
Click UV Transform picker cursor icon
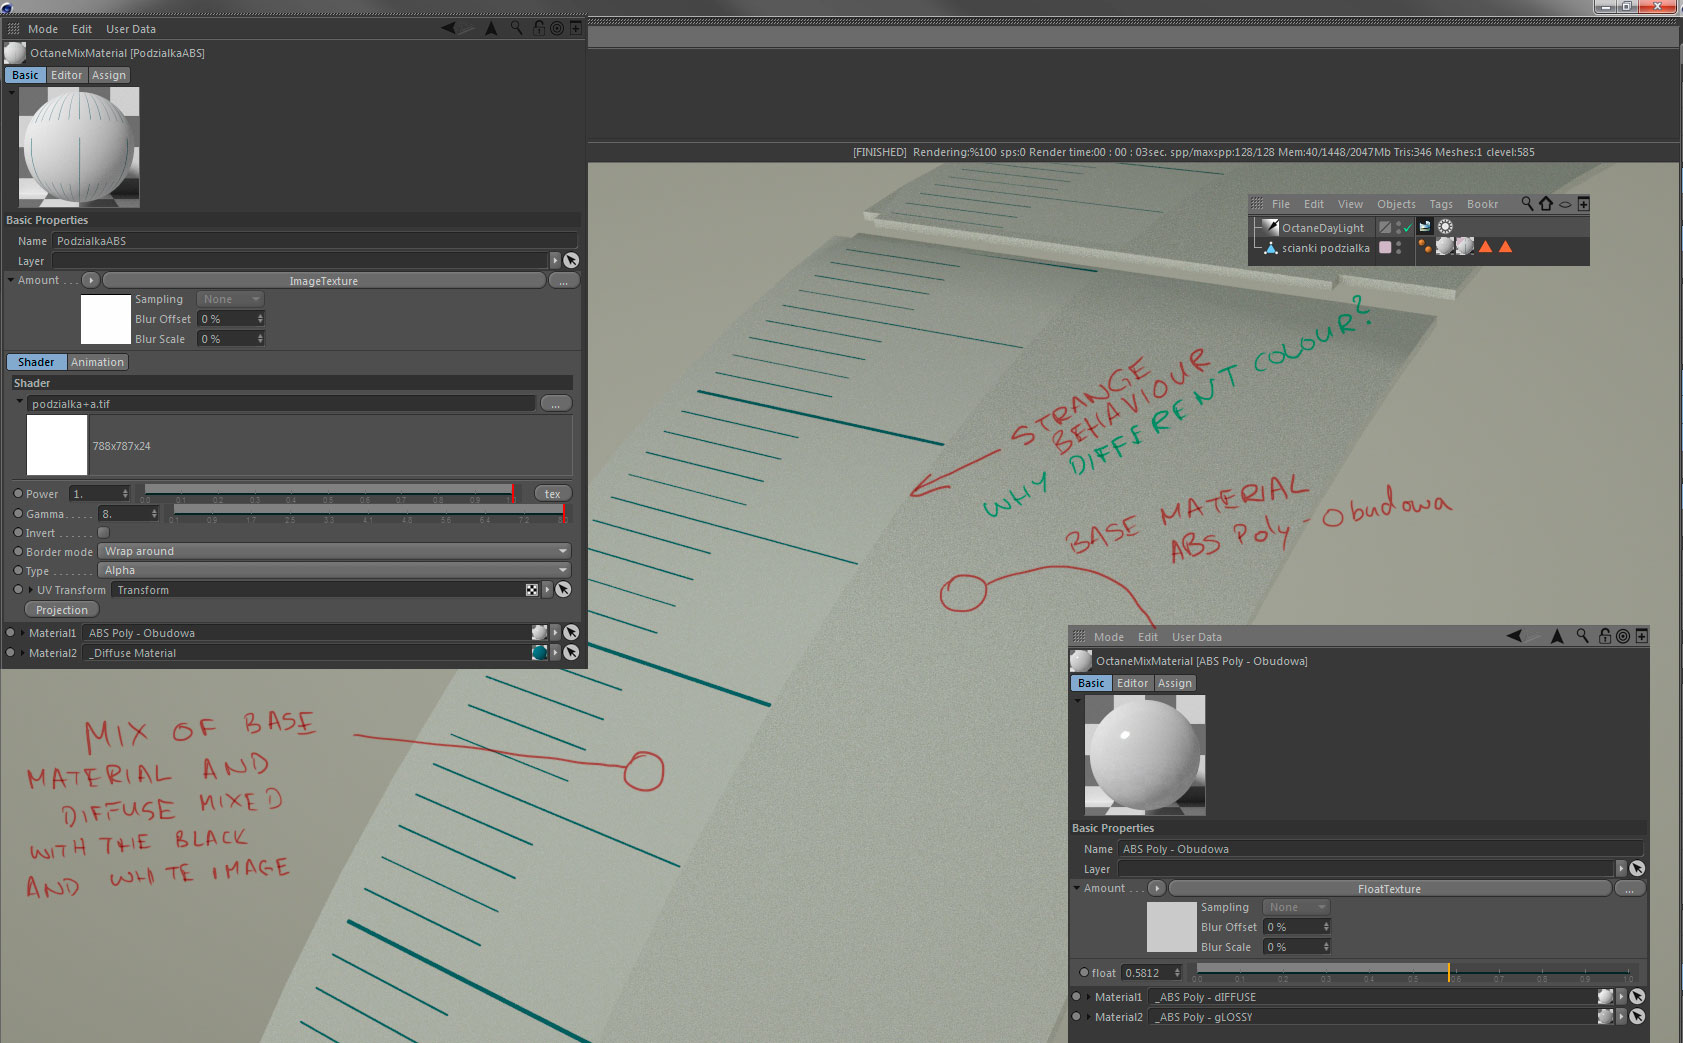pos(564,590)
